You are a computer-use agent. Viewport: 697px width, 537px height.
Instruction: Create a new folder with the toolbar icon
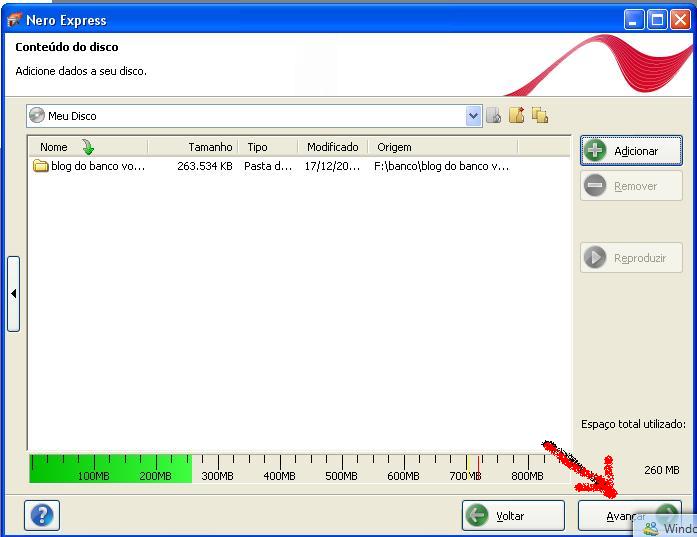point(517,115)
